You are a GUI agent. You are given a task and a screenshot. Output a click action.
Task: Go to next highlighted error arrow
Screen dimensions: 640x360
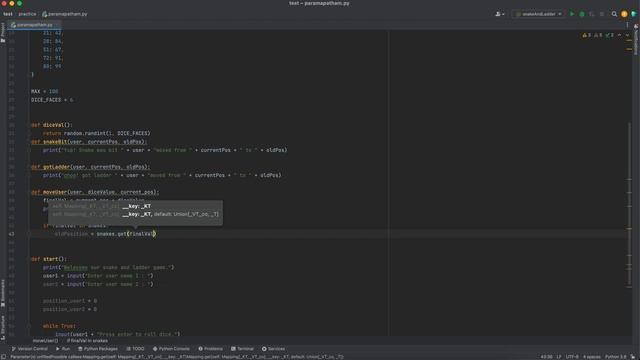(627, 36)
